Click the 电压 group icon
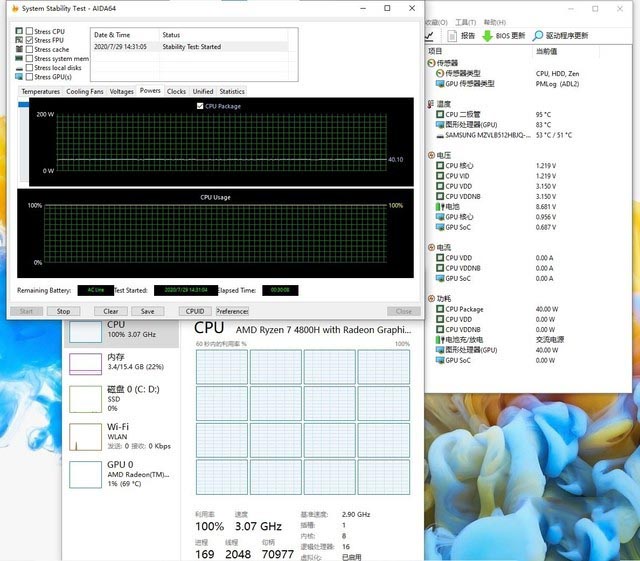The height and width of the screenshot is (561, 640). point(431,155)
